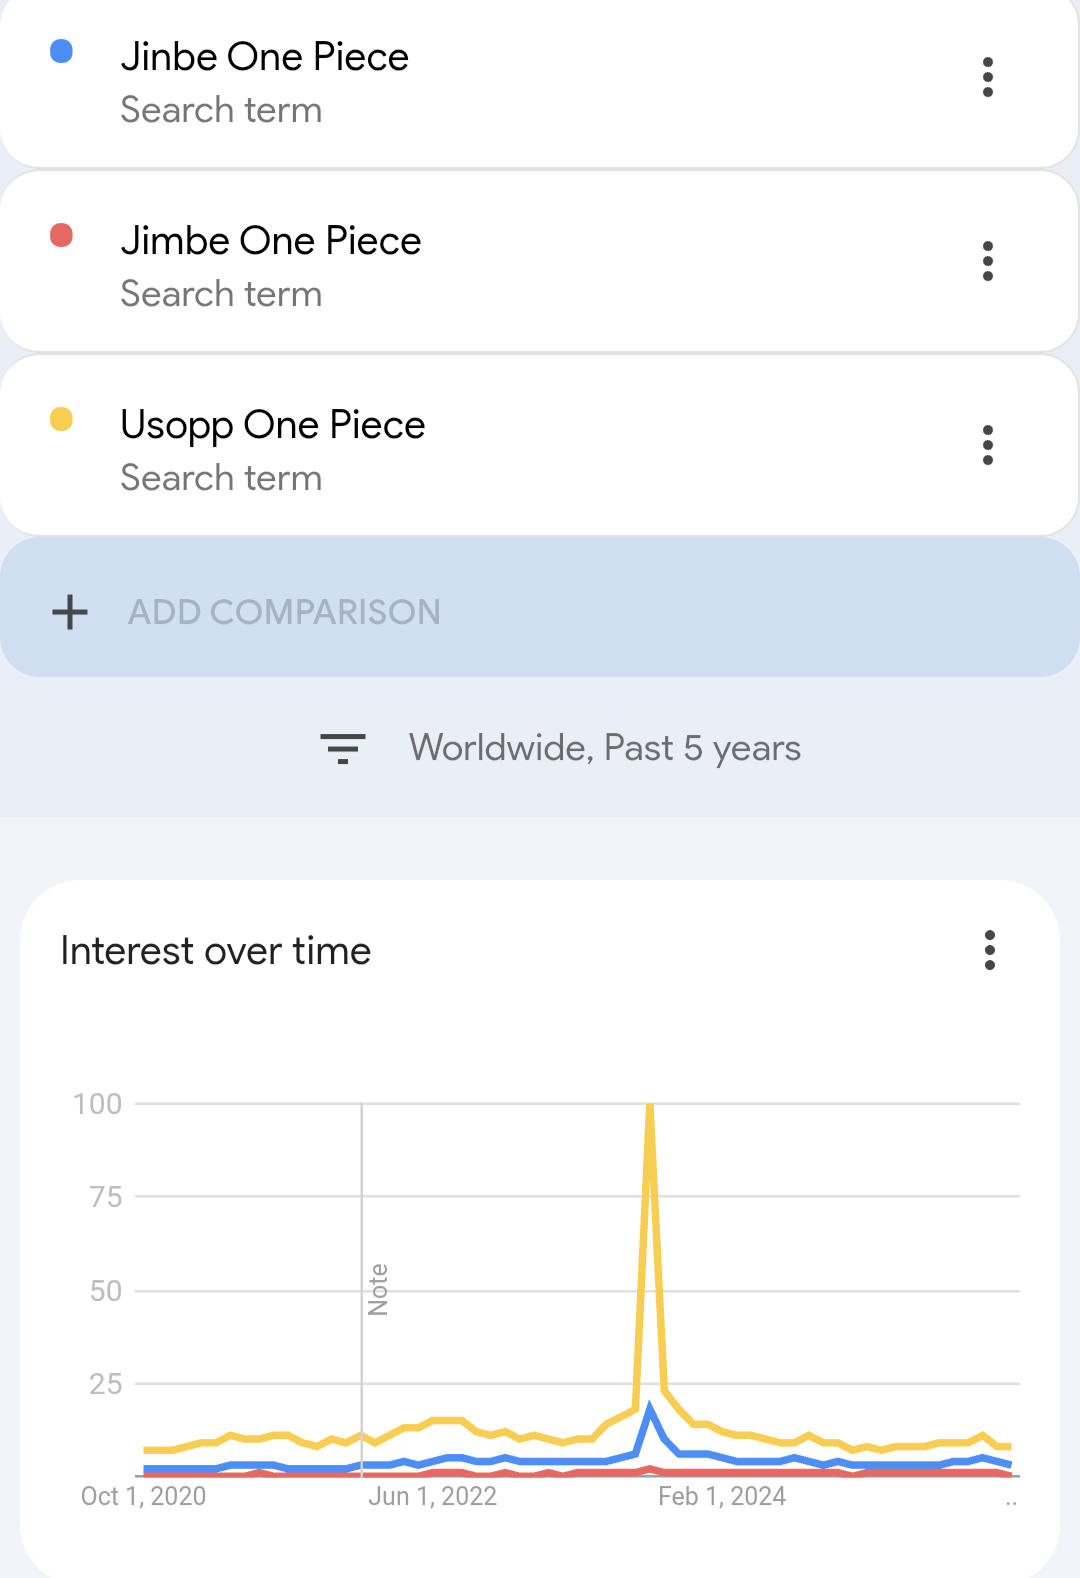The height and width of the screenshot is (1578, 1080).
Task: Click the Interest over time heading
Action: (216, 951)
